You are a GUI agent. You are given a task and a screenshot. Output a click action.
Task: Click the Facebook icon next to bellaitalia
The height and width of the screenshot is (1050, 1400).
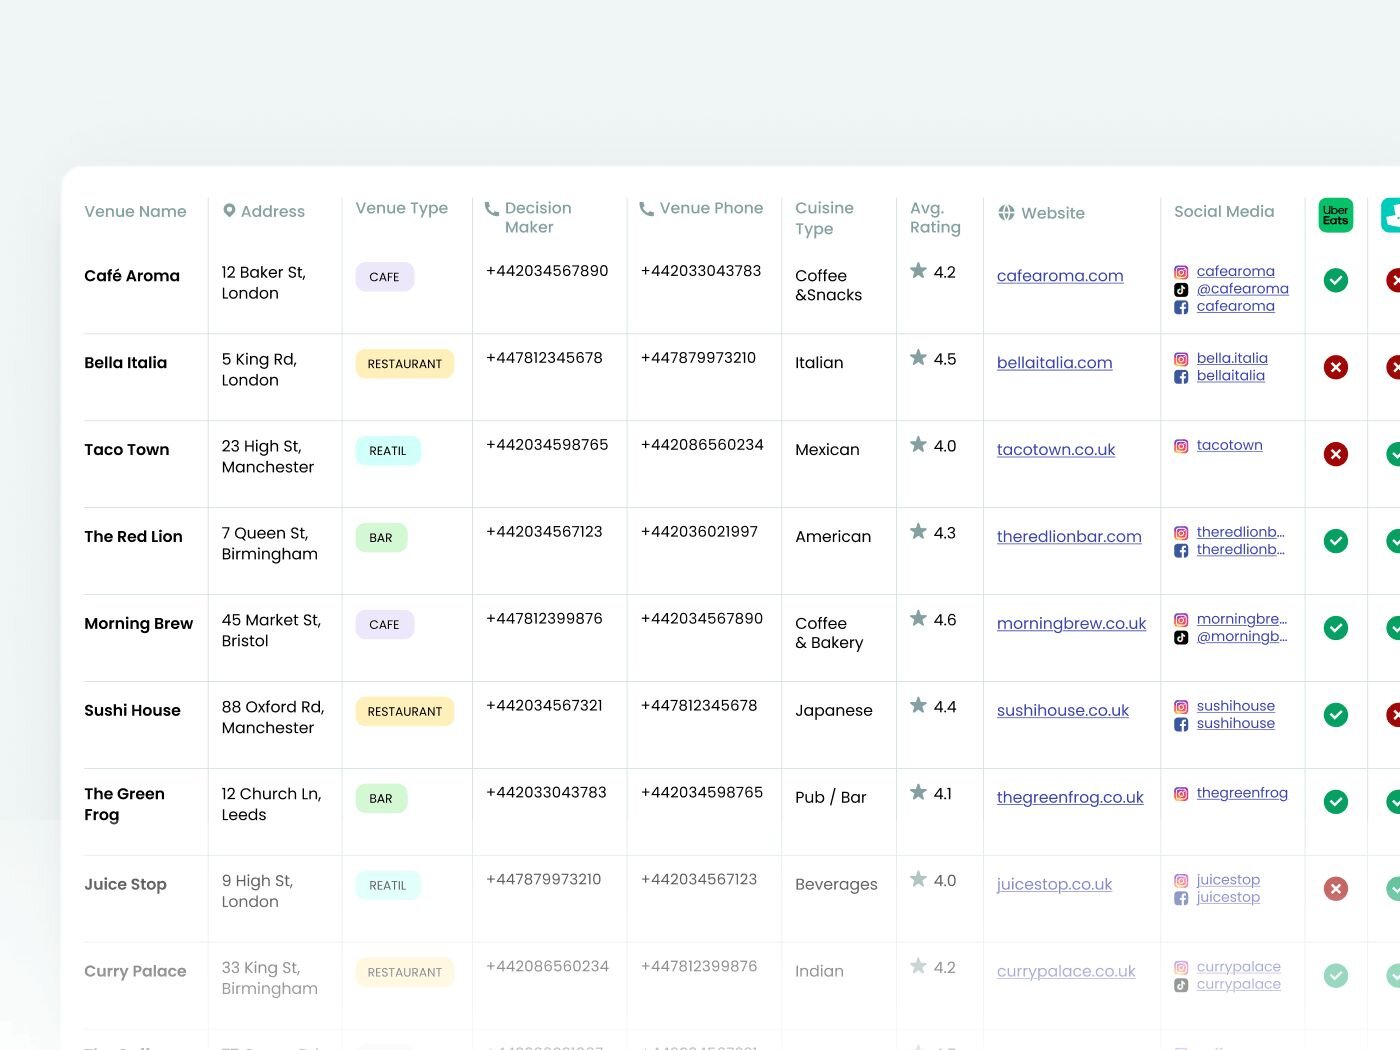point(1180,375)
